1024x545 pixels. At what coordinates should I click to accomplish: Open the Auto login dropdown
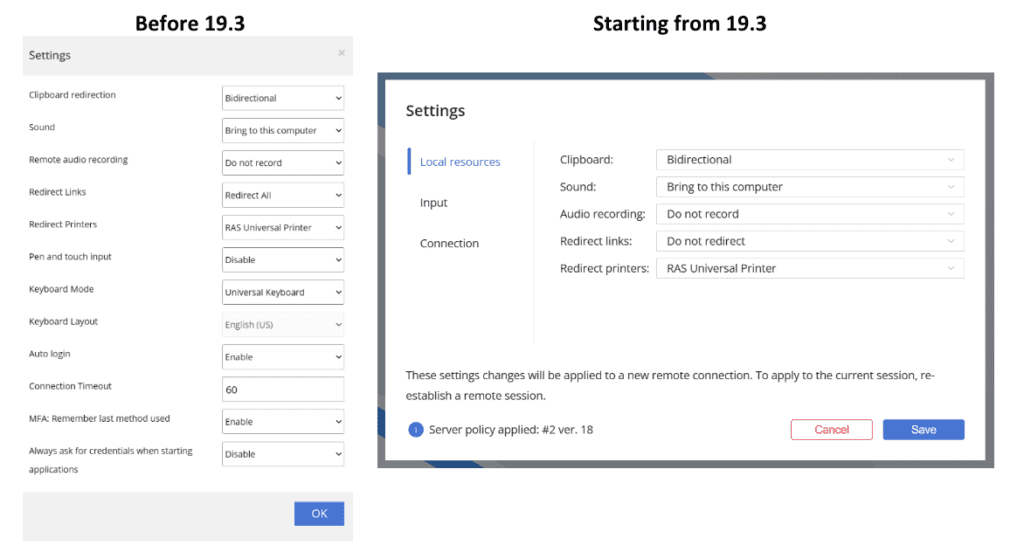[283, 357]
